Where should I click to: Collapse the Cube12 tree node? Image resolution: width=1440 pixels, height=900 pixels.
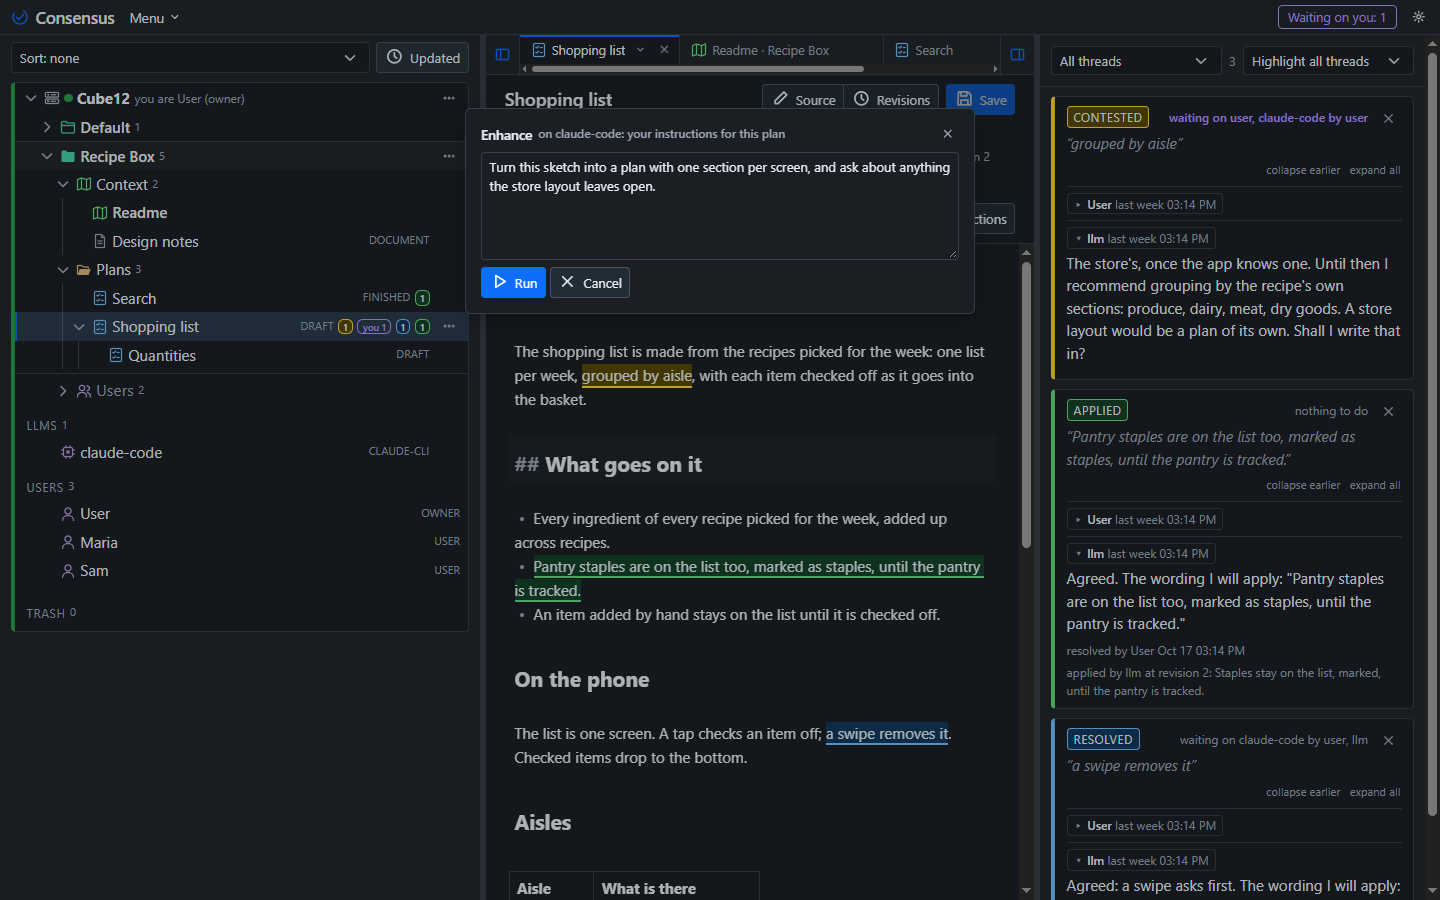coord(31,98)
